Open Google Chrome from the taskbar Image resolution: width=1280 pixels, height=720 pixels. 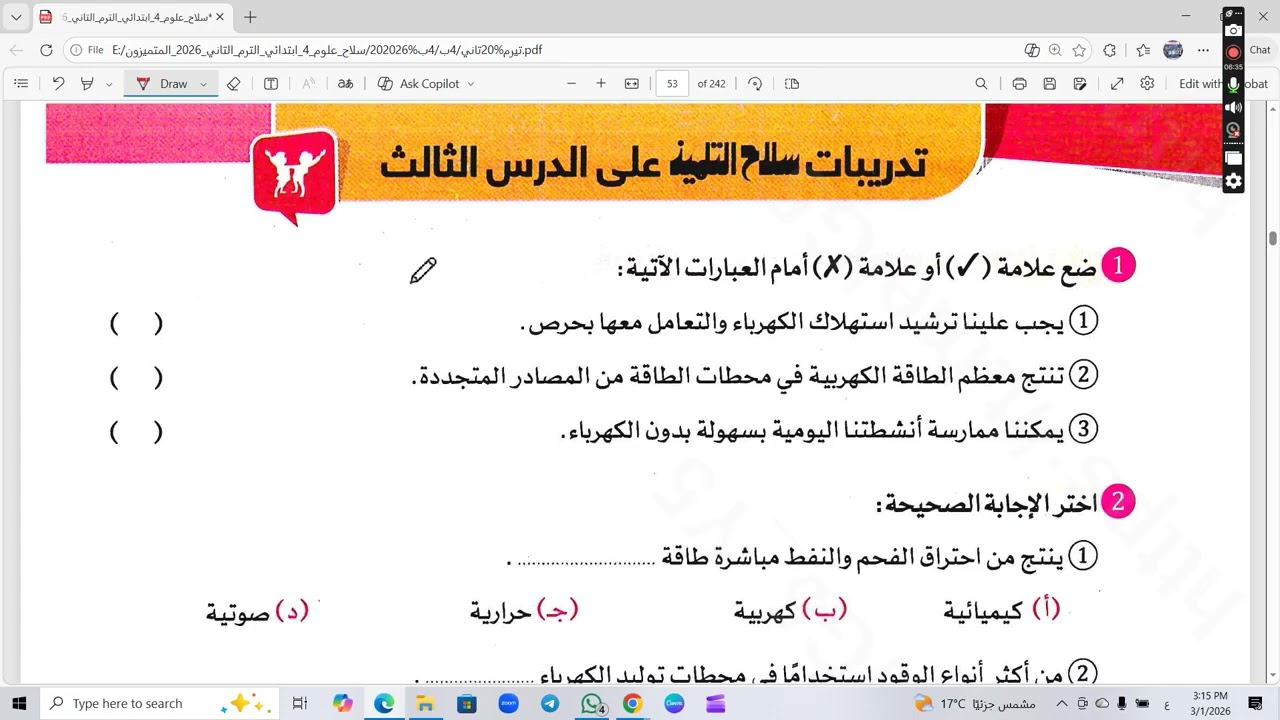[x=632, y=703]
